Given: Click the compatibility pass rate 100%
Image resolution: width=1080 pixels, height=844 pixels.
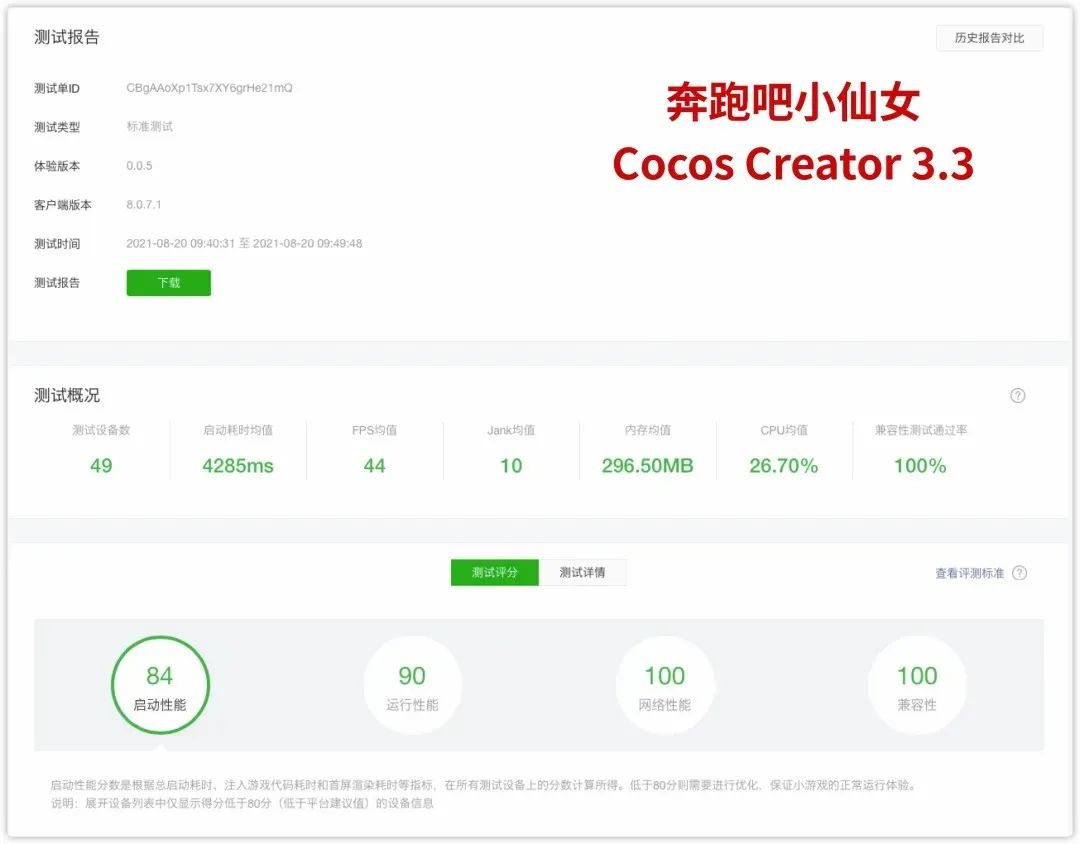Looking at the screenshot, I should pos(920,466).
